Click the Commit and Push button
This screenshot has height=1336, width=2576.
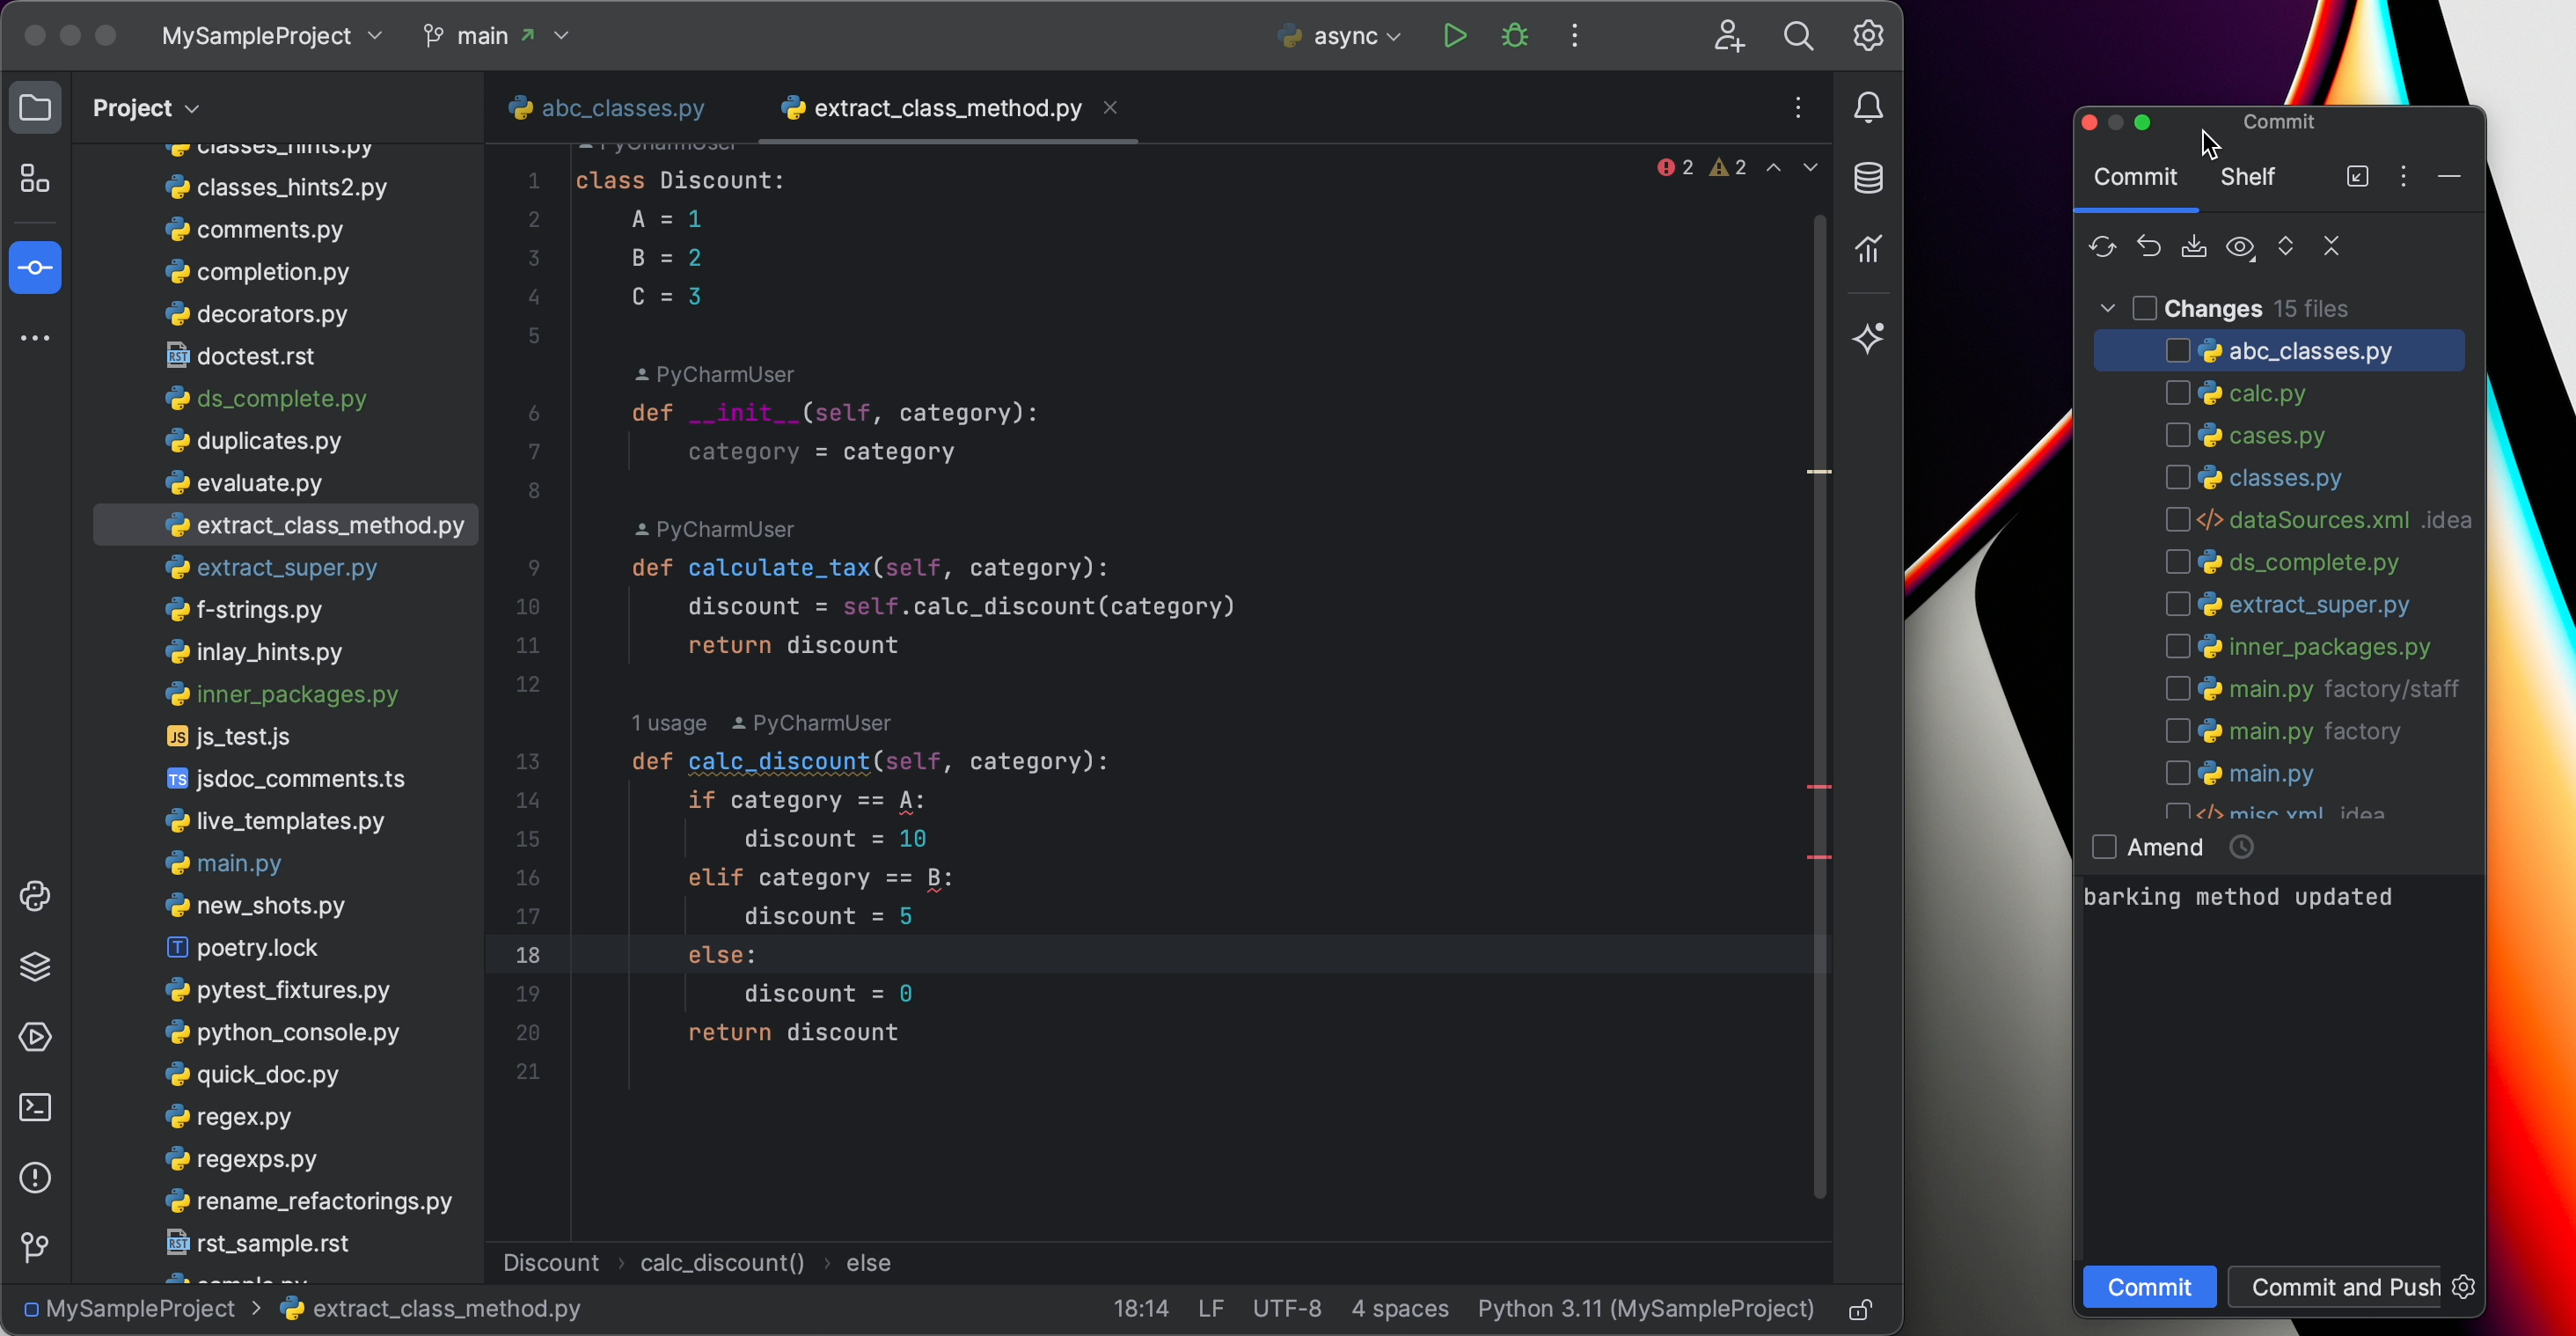point(2336,1287)
